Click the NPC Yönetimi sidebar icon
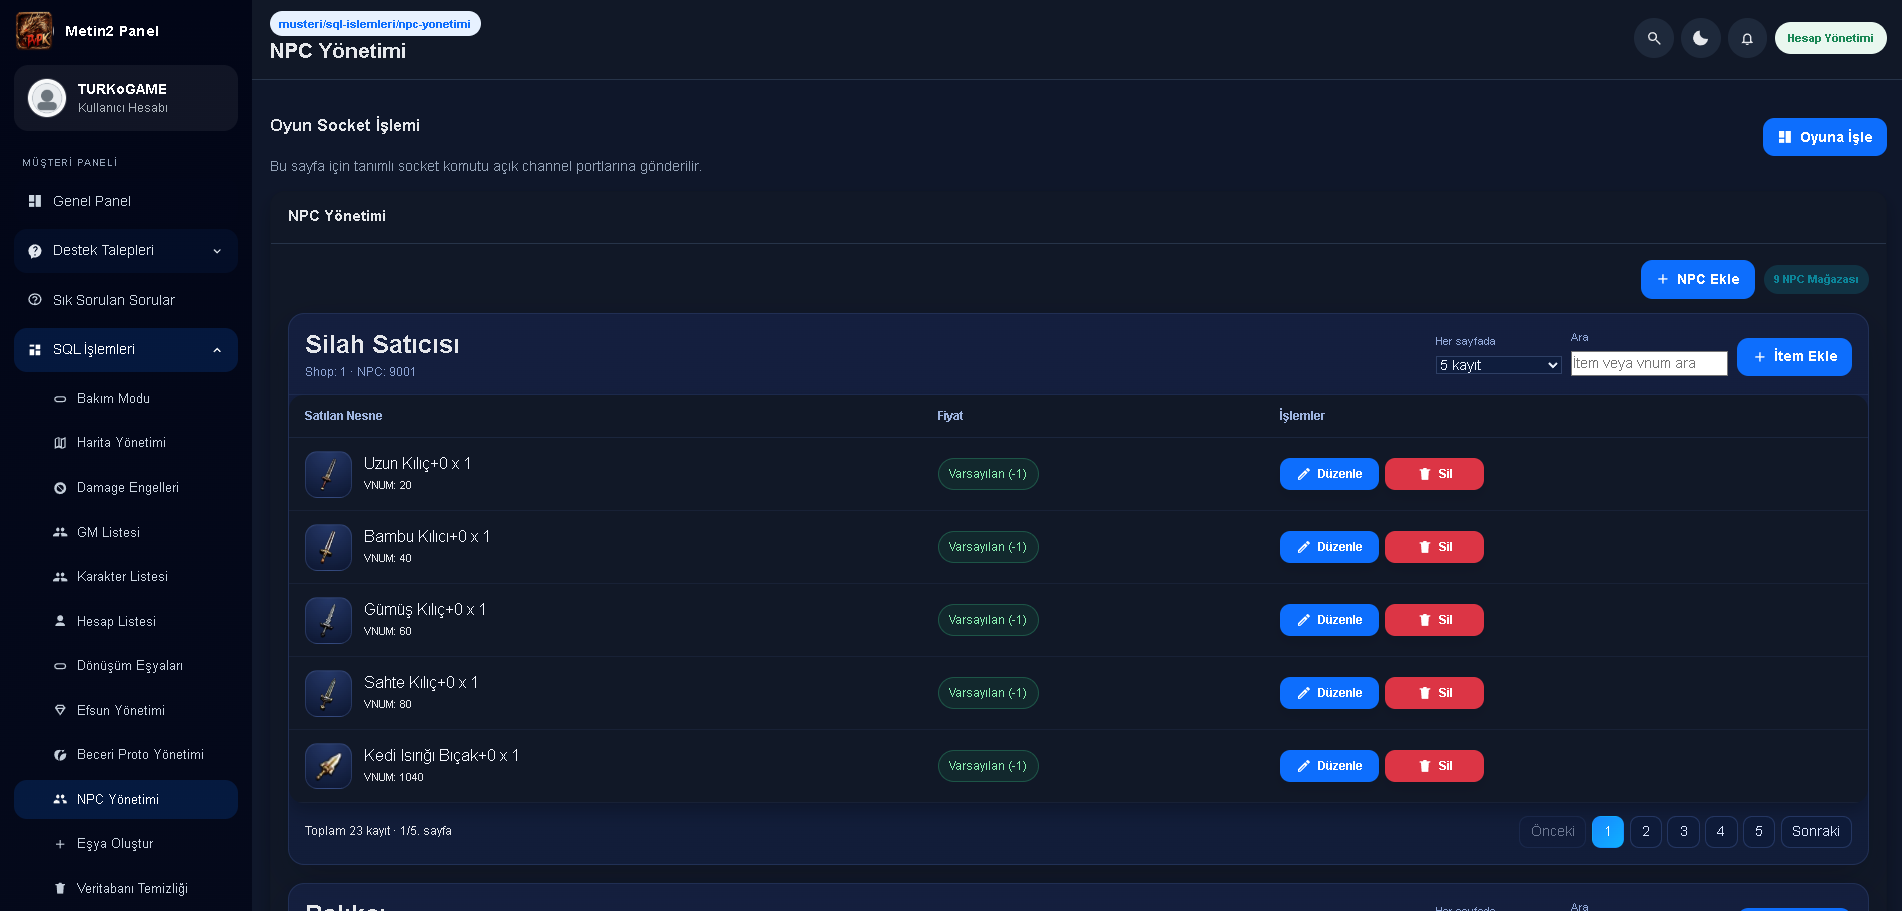Viewport: 1902px width, 911px height. (60, 799)
